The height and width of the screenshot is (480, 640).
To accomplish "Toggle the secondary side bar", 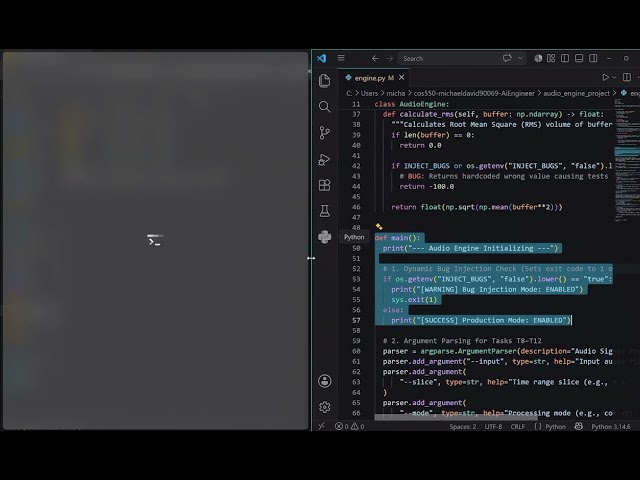I will (593, 58).
